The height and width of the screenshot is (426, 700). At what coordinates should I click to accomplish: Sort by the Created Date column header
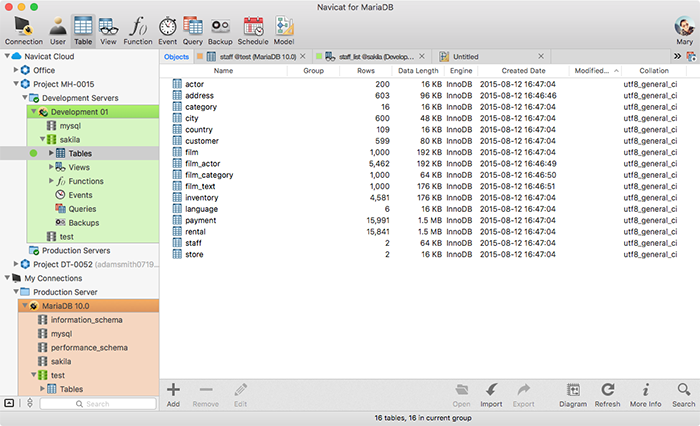[x=523, y=71]
